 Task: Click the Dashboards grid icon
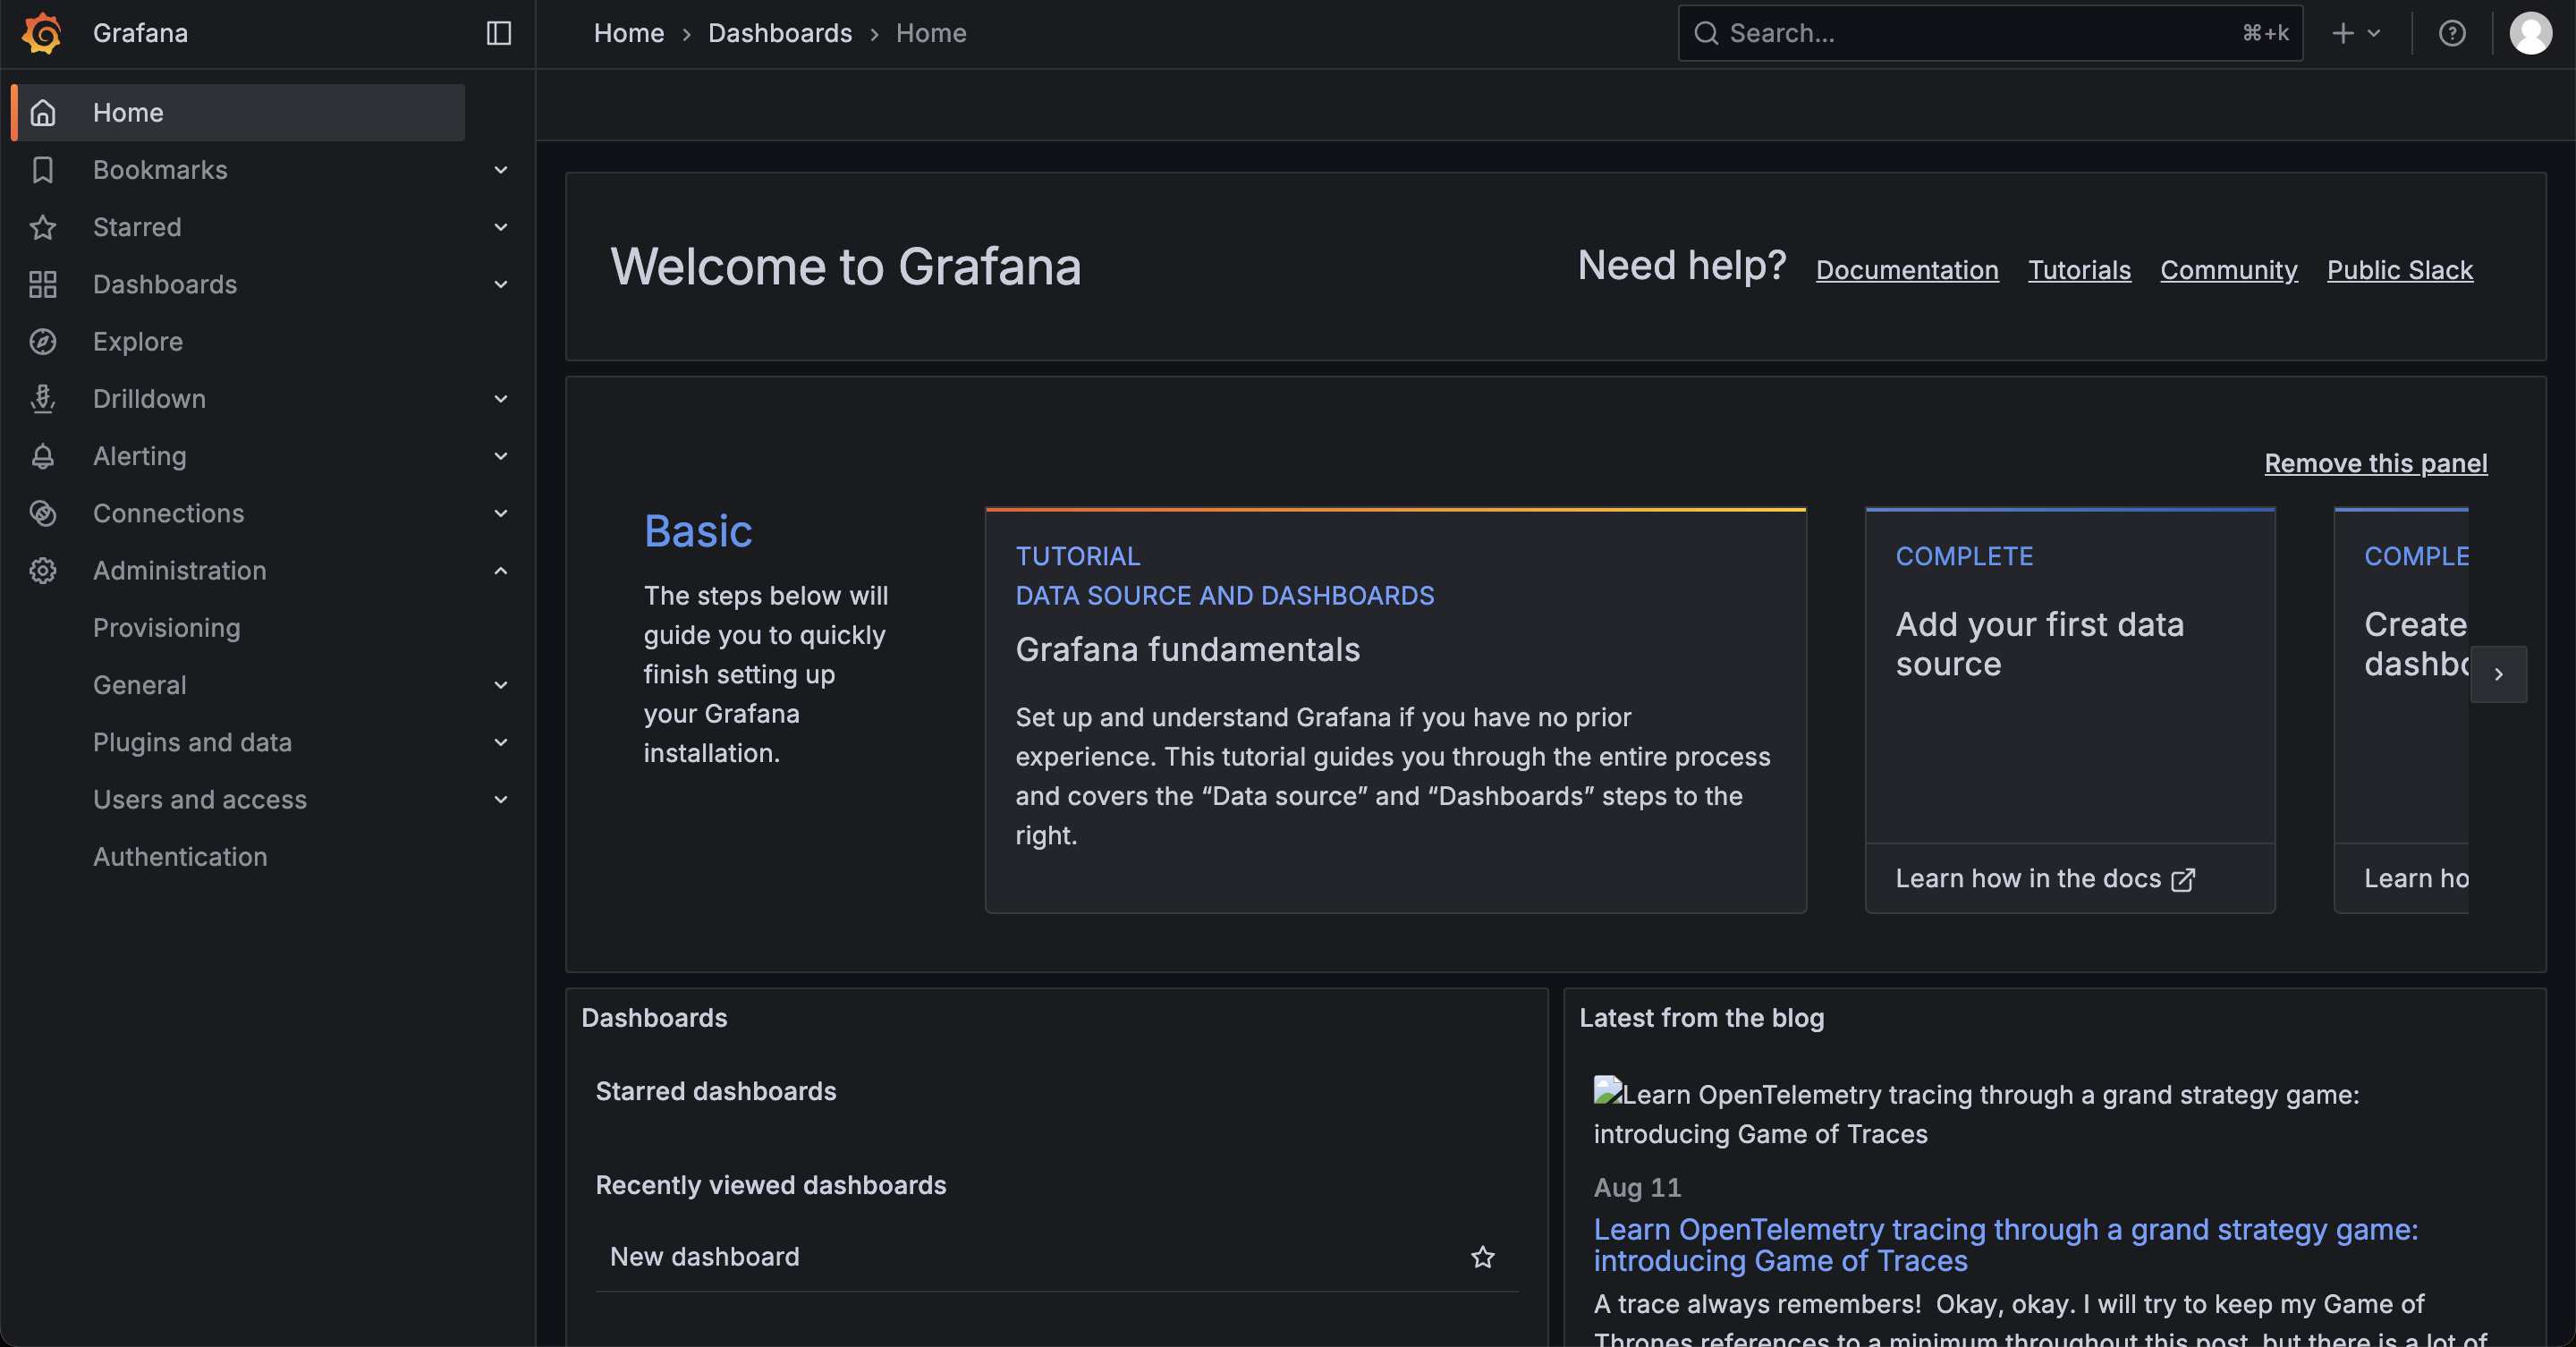click(x=43, y=284)
